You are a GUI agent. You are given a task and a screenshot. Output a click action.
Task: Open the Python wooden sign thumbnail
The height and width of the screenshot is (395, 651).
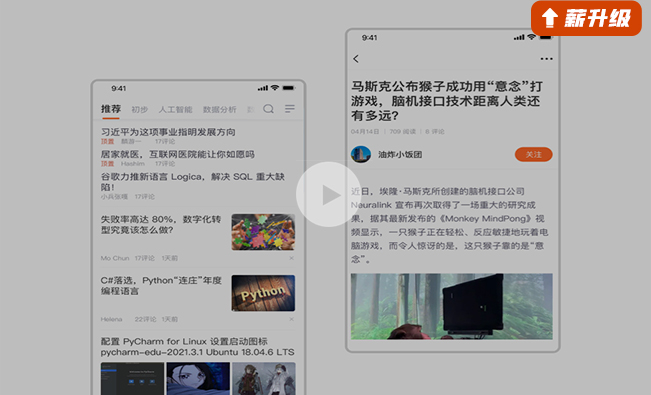pyautogui.click(x=263, y=293)
